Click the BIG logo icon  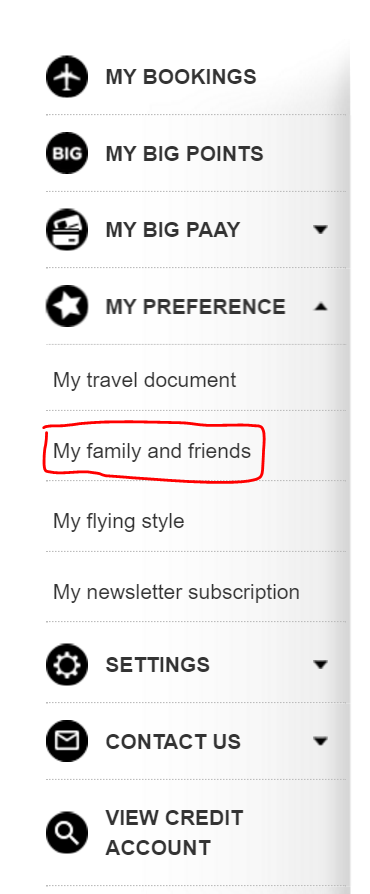tap(67, 153)
